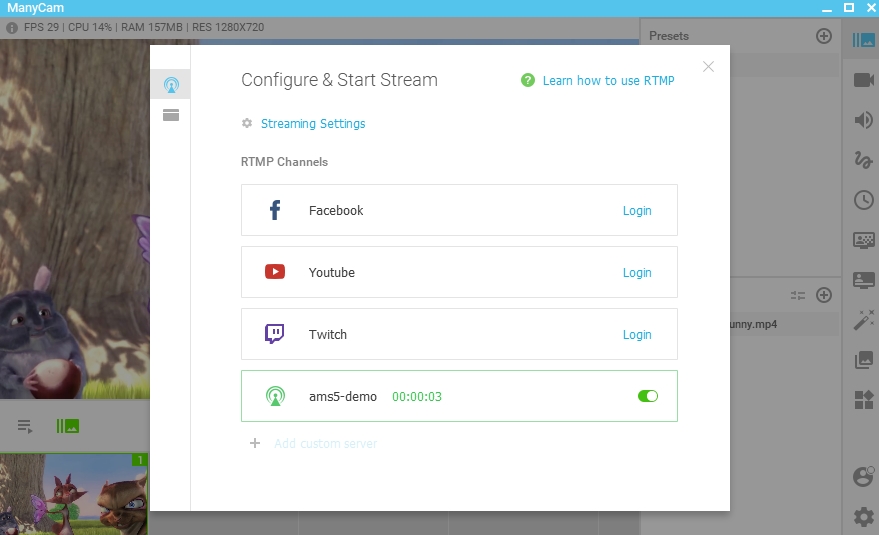Click the Lower third panel icon
Screen dimensions: 879x535
tap(863, 280)
